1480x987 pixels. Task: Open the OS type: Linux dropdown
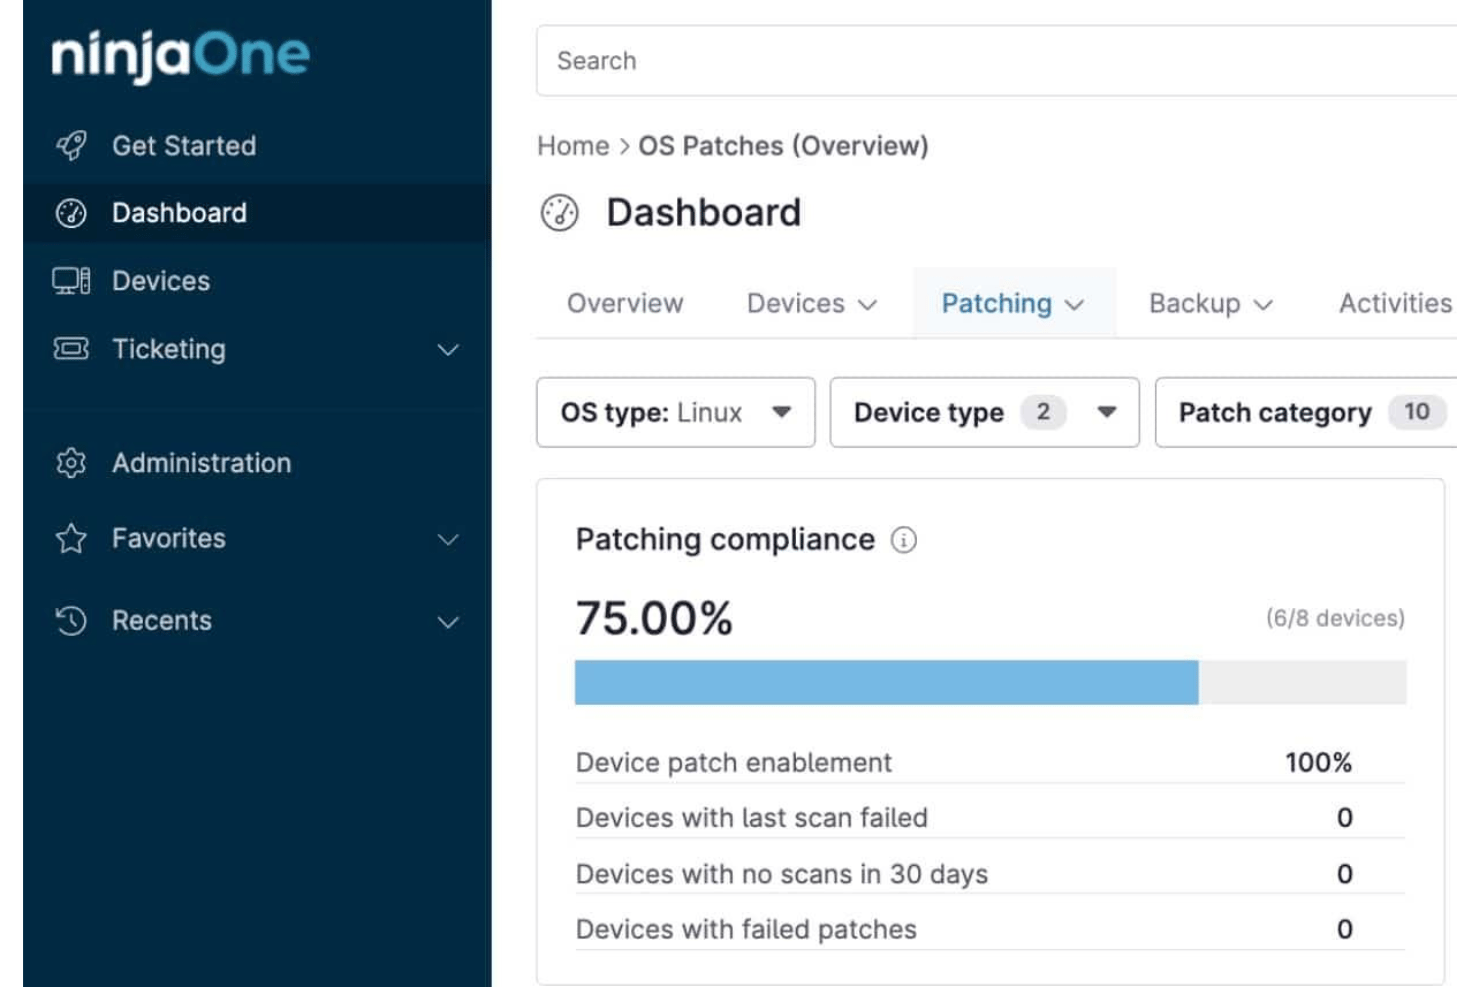(x=676, y=412)
